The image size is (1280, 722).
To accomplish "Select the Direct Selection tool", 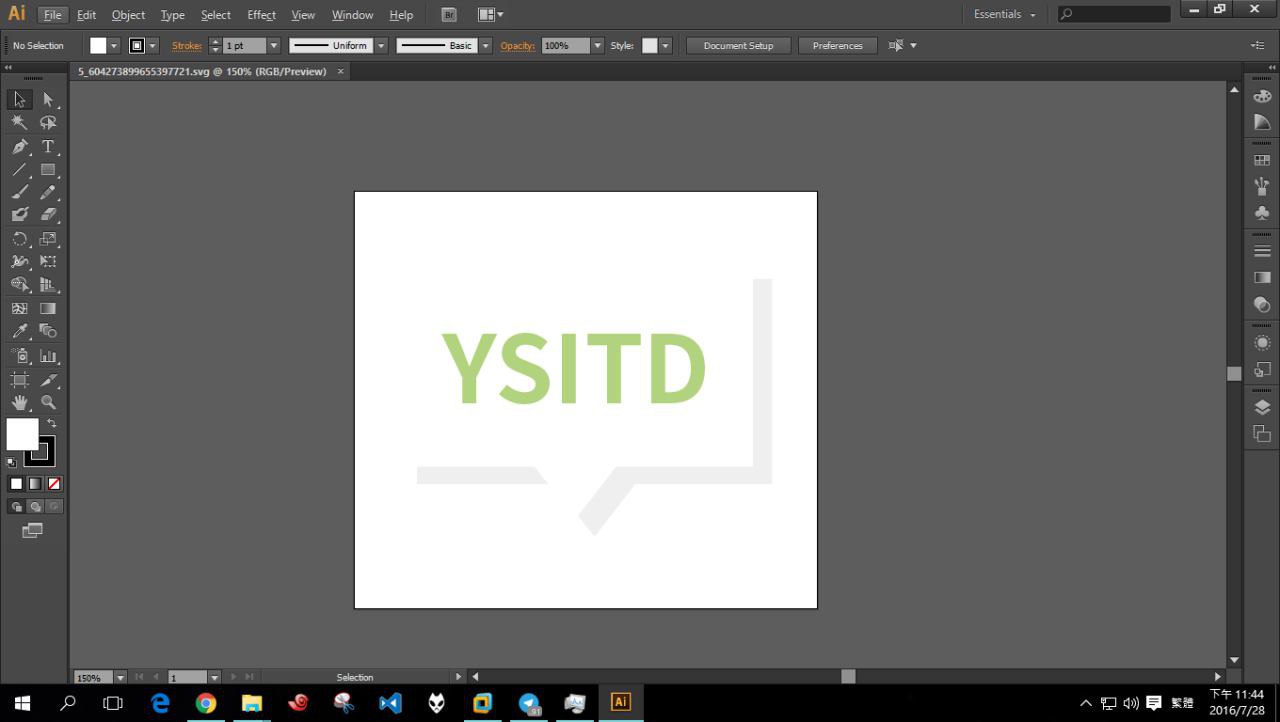I will pos(47,99).
